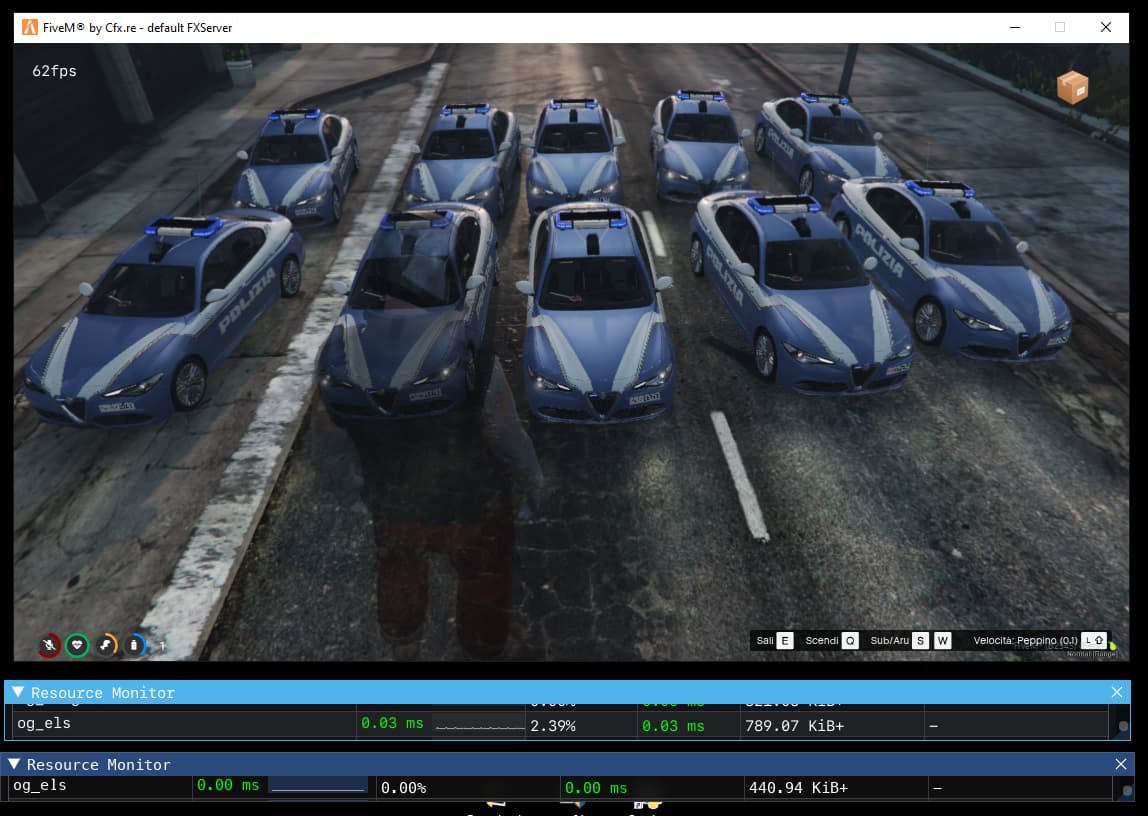
Task: Click the orange hunger HUD icon
Action: [x=106, y=645]
